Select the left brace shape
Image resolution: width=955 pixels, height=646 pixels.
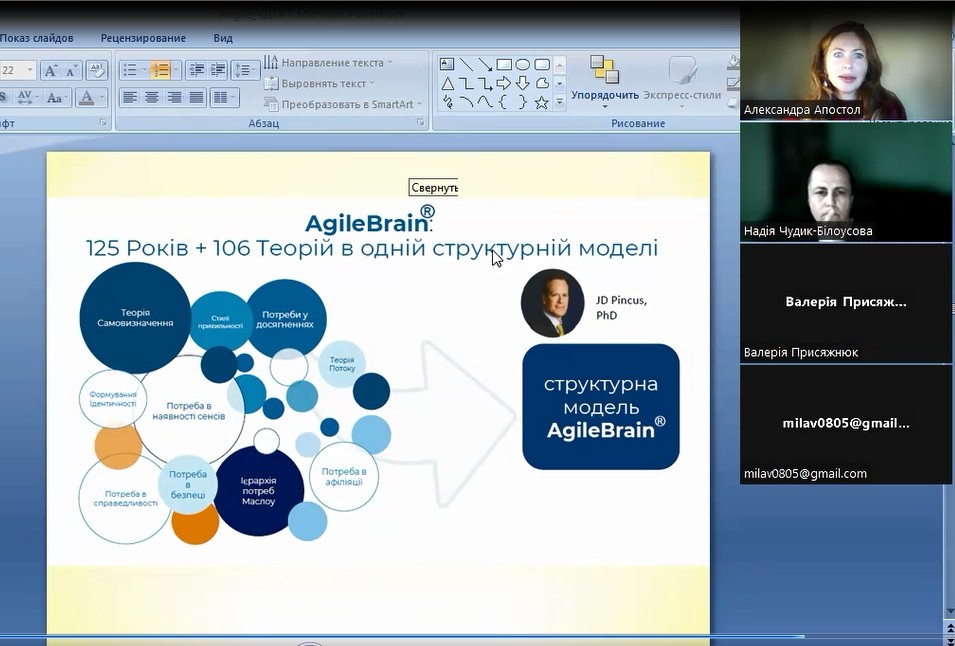click(504, 102)
